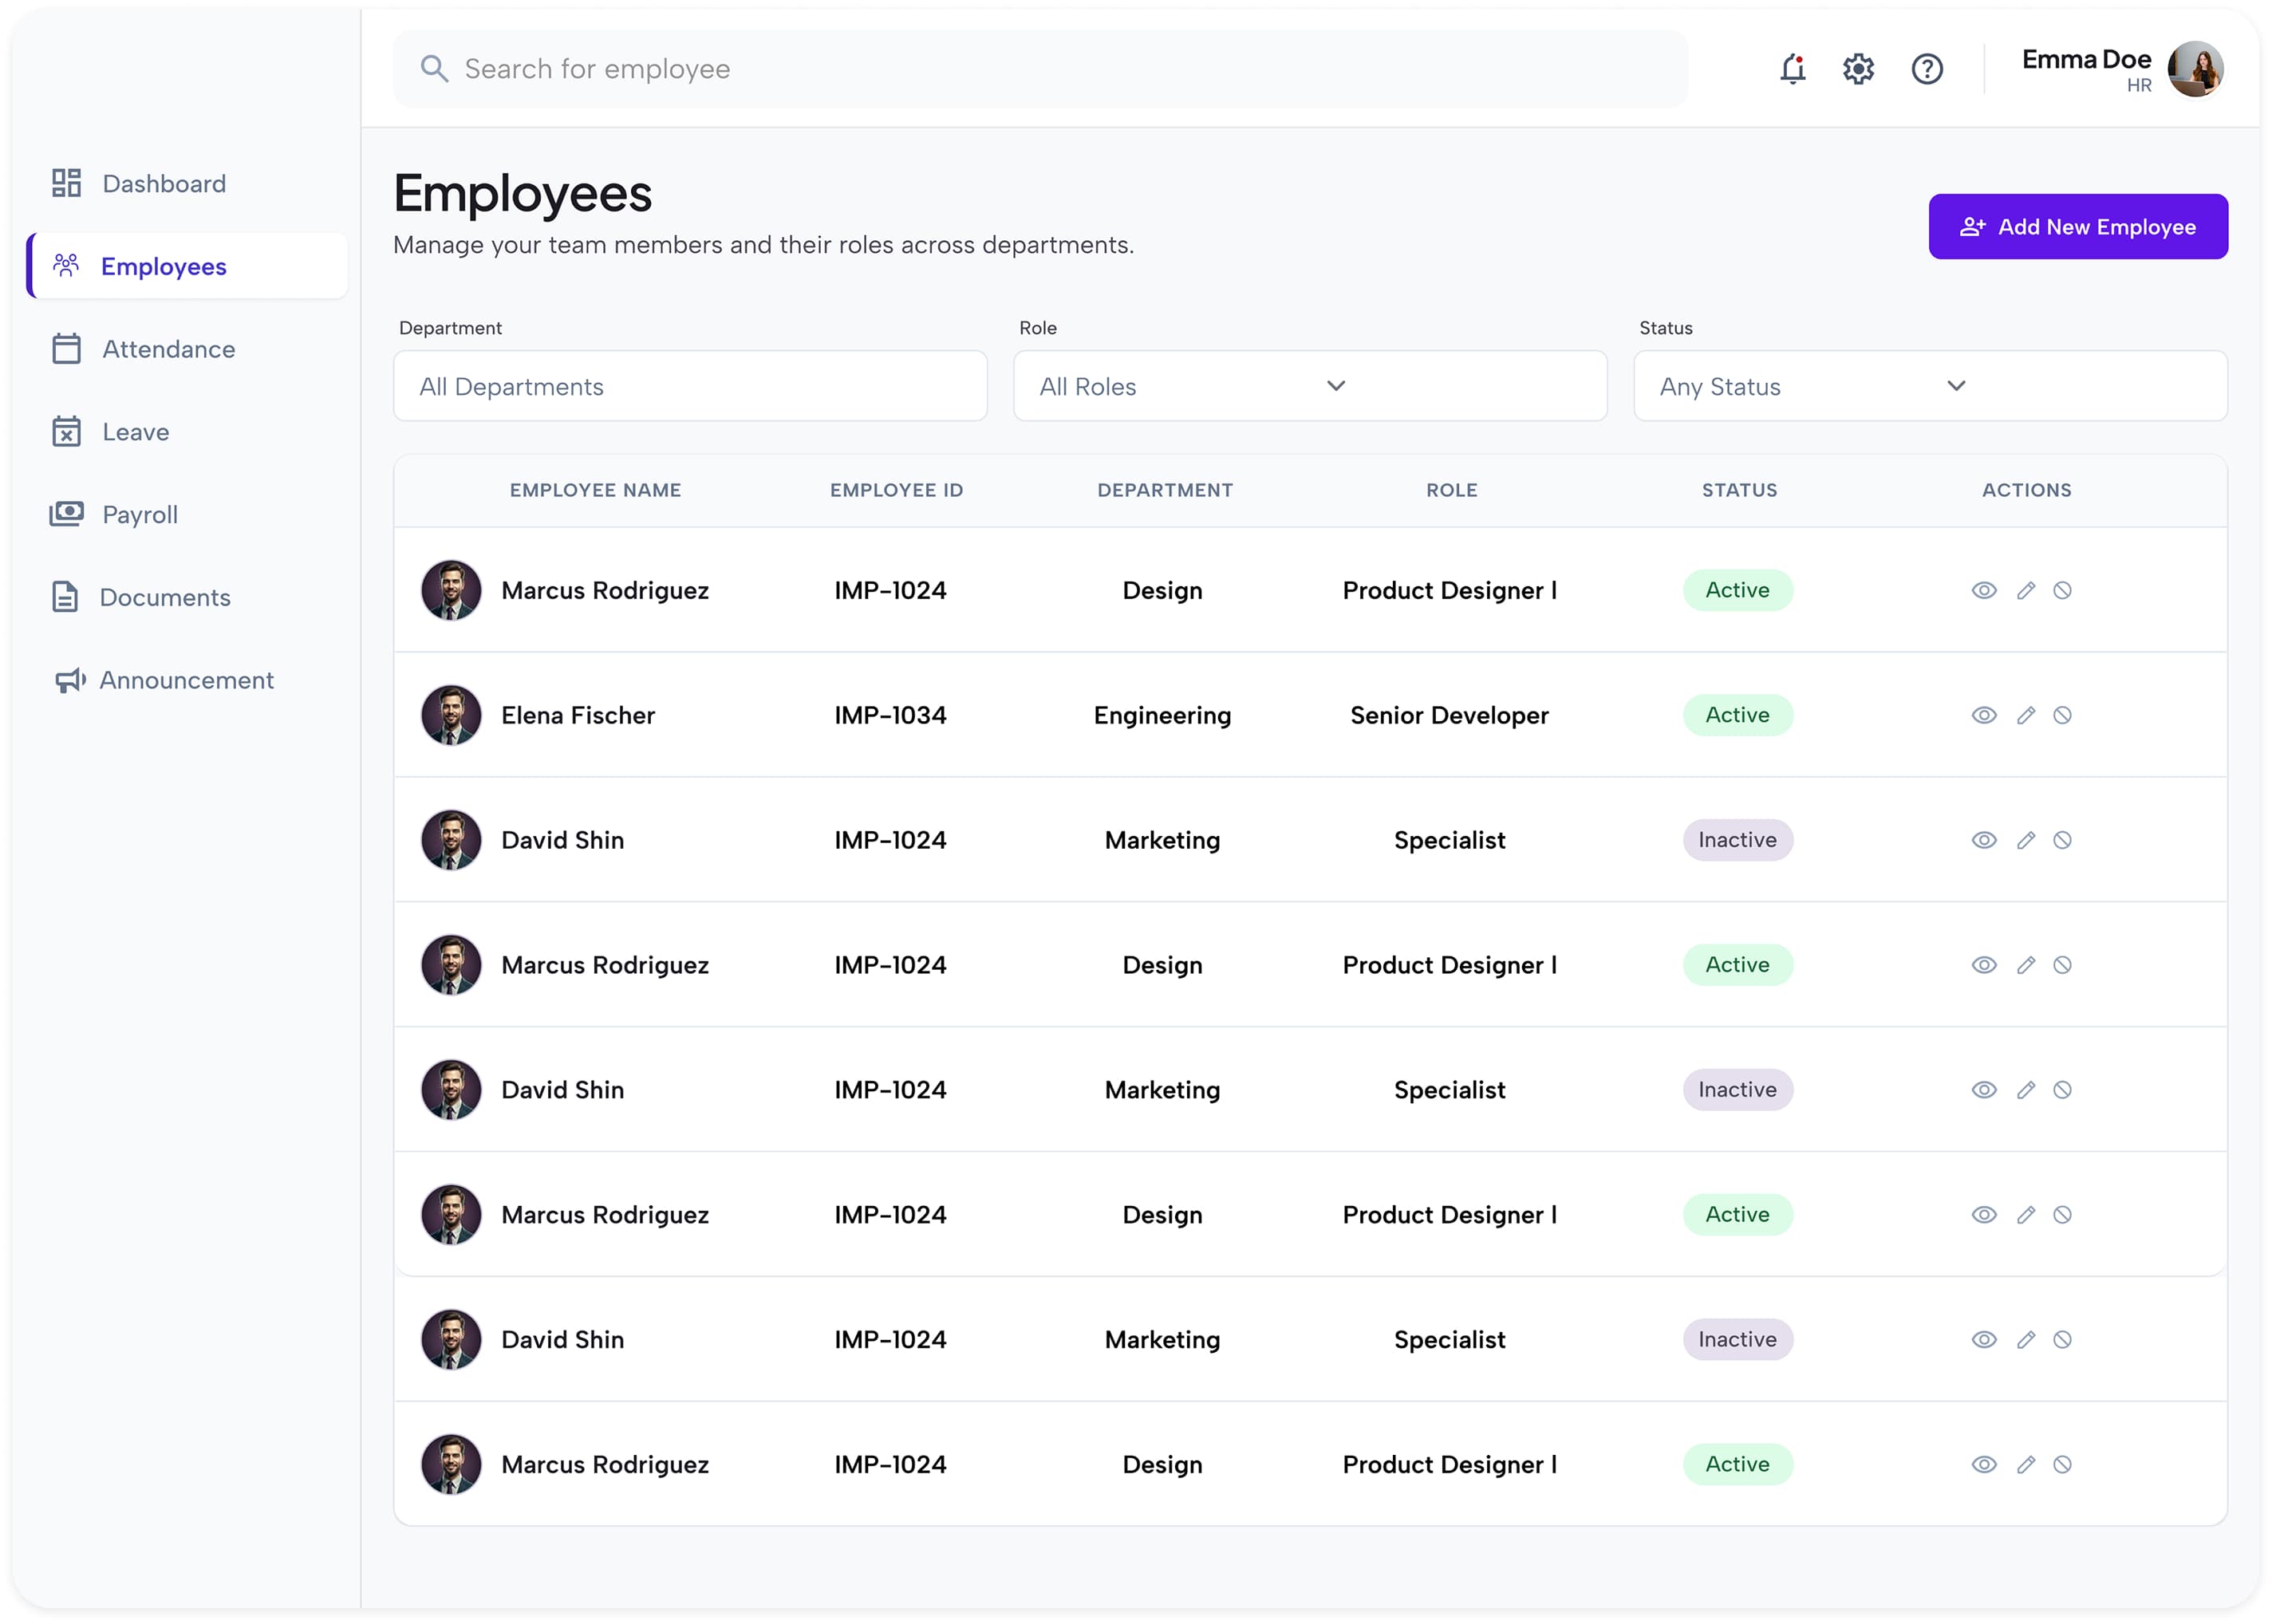This screenshot has height=1624, width=2272.
Task: Click the Employee Name column header
Action: pos(595,490)
